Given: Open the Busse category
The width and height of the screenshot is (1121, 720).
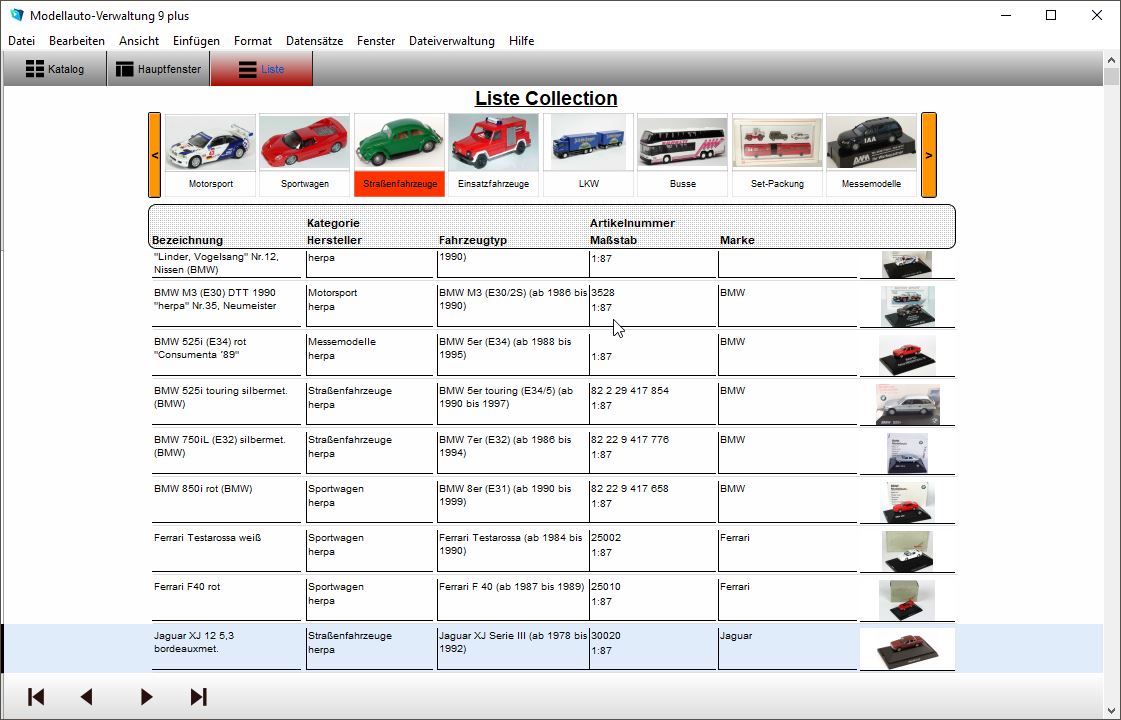Looking at the screenshot, I should click(x=682, y=143).
